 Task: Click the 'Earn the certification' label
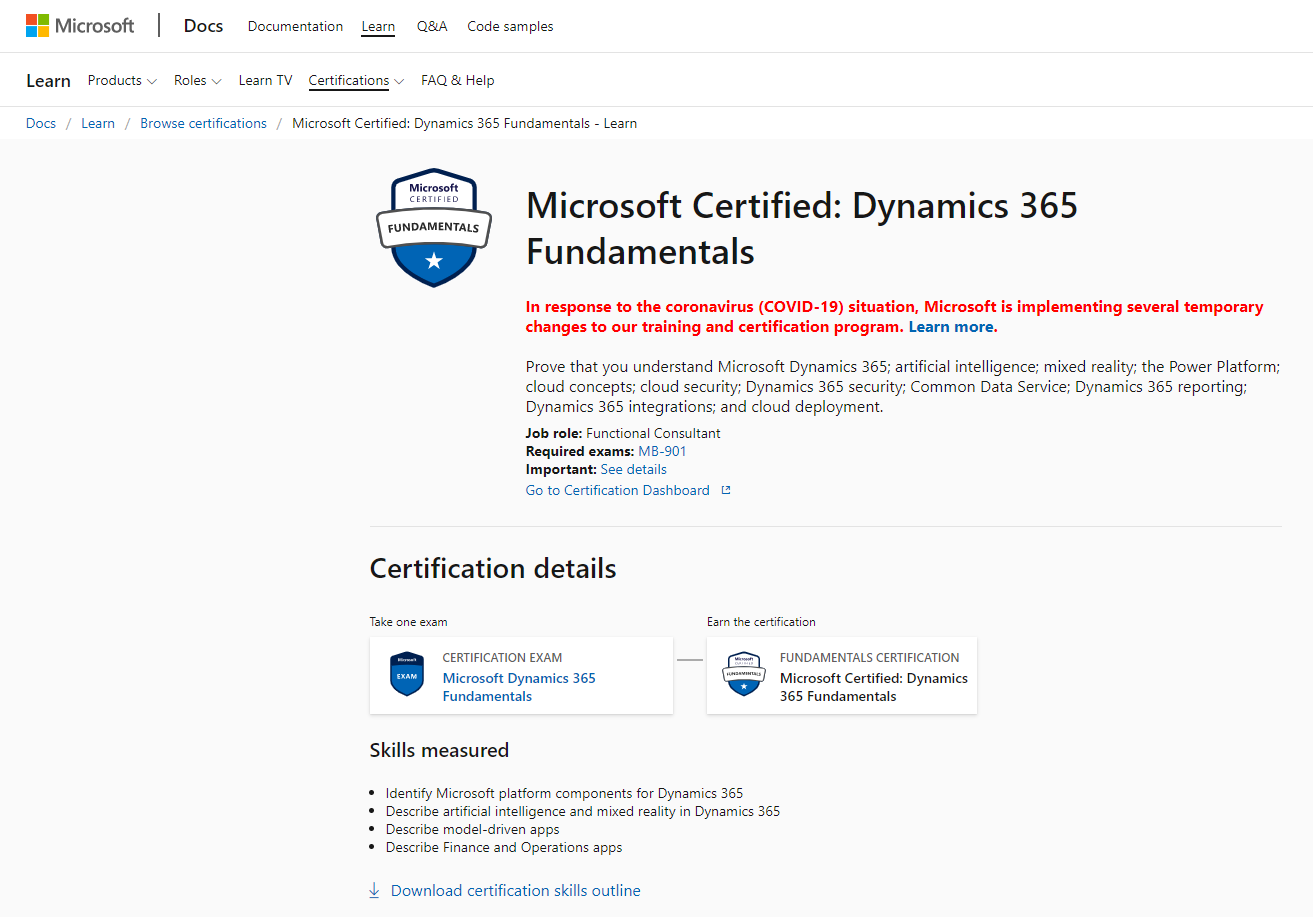tap(761, 622)
